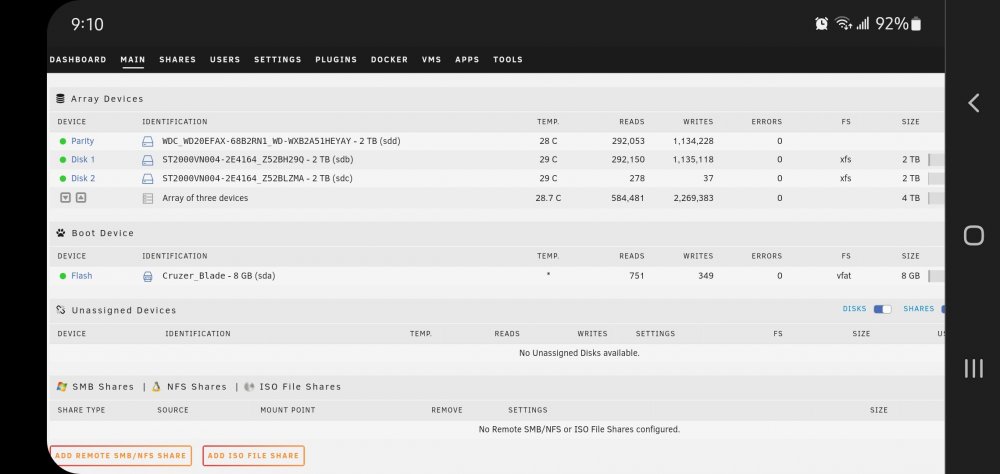The image size is (1000, 474).
Task: Click the green status dot for Flash
Action: point(62,276)
